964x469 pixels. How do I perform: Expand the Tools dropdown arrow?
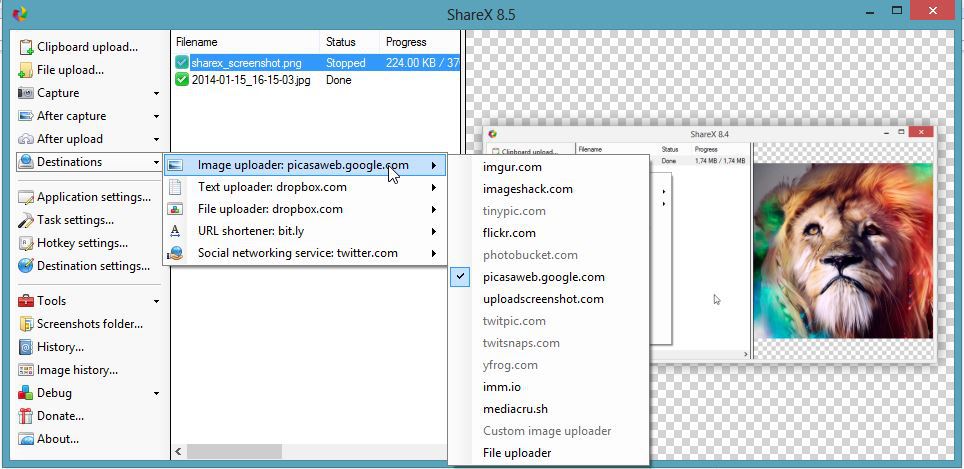click(x=156, y=301)
